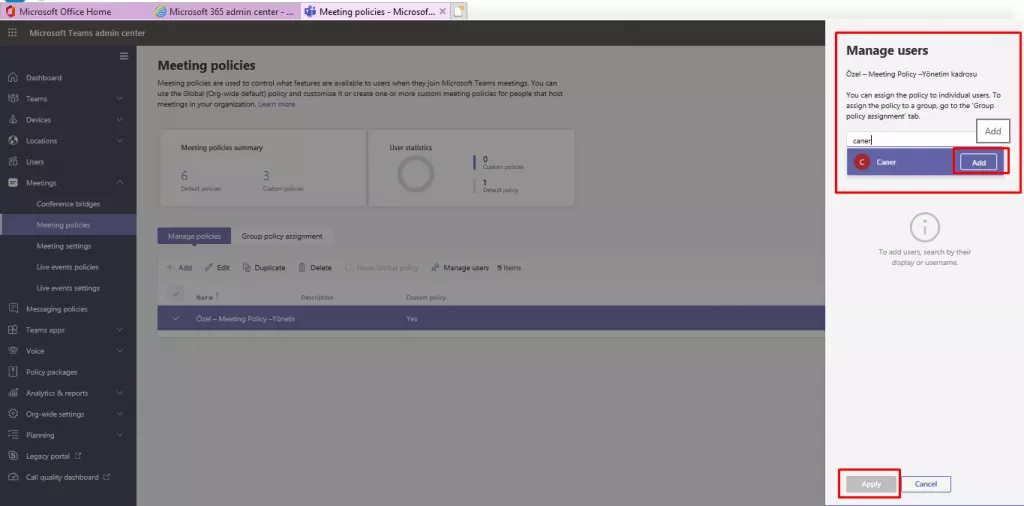The height and width of the screenshot is (506, 1024).
Task: Collapse the Meetings sidebar section
Action: point(119,183)
